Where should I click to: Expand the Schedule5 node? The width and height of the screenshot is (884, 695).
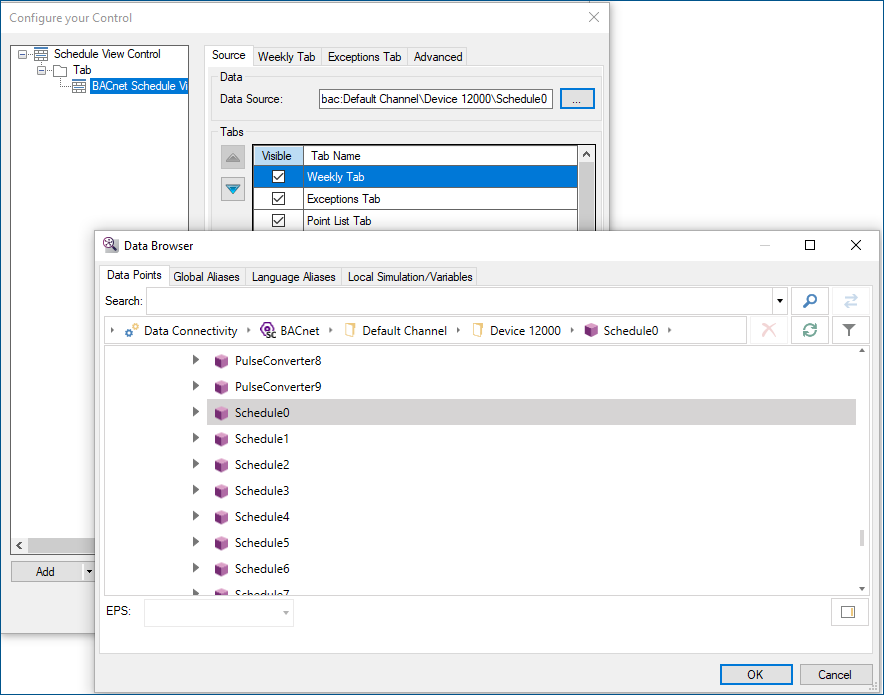pos(196,541)
